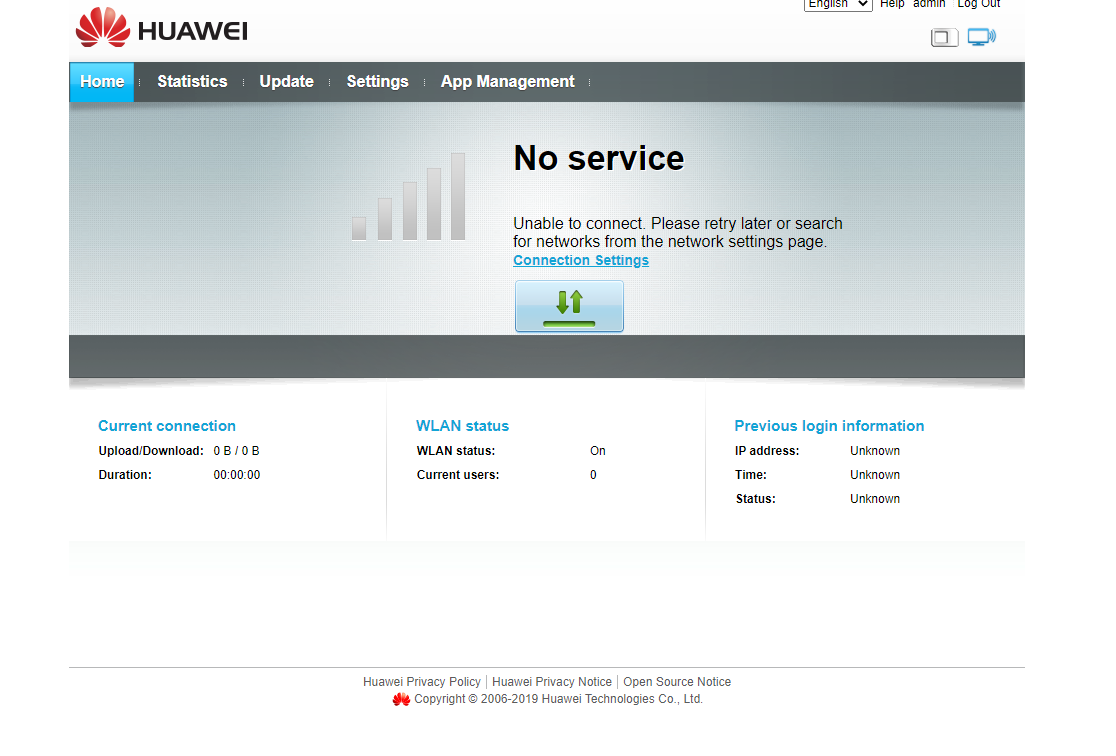Open the Open Source Notice link
1116x756 pixels.
click(677, 682)
